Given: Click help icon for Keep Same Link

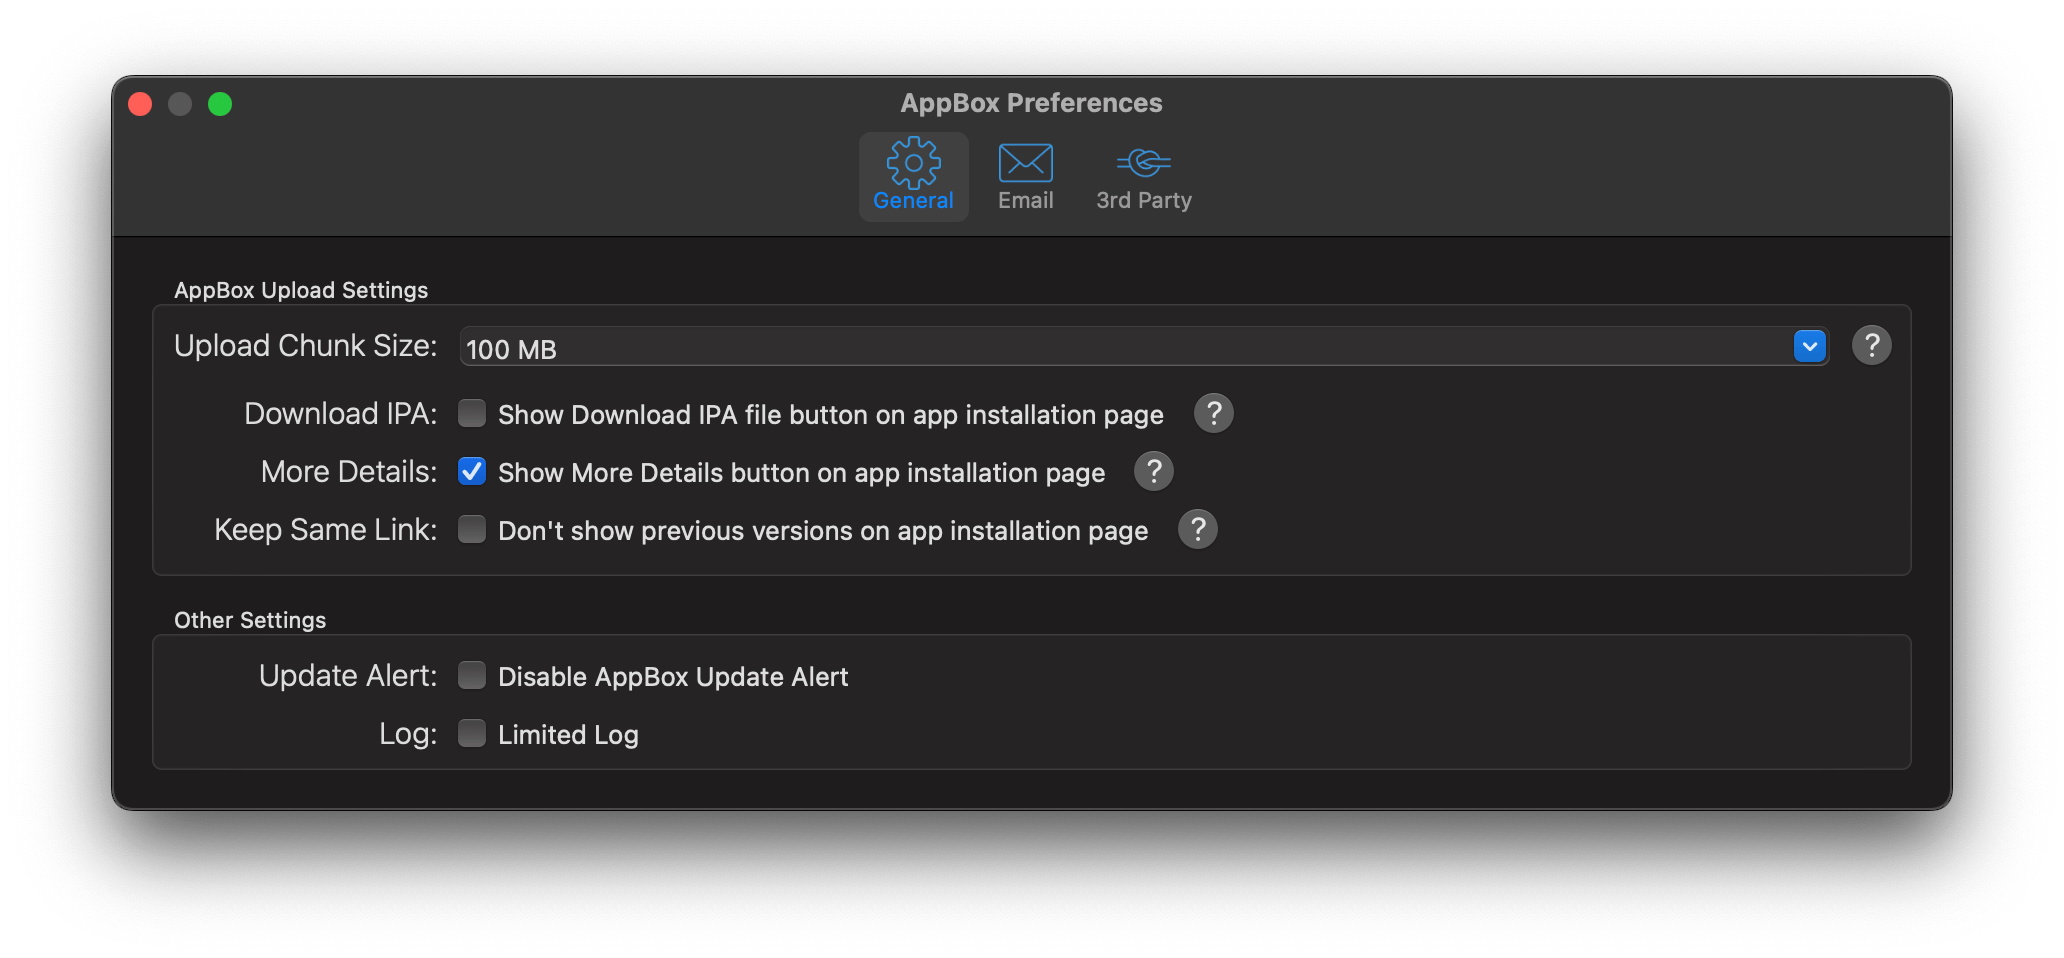Looking at the screenshot, I should 1197,529.
